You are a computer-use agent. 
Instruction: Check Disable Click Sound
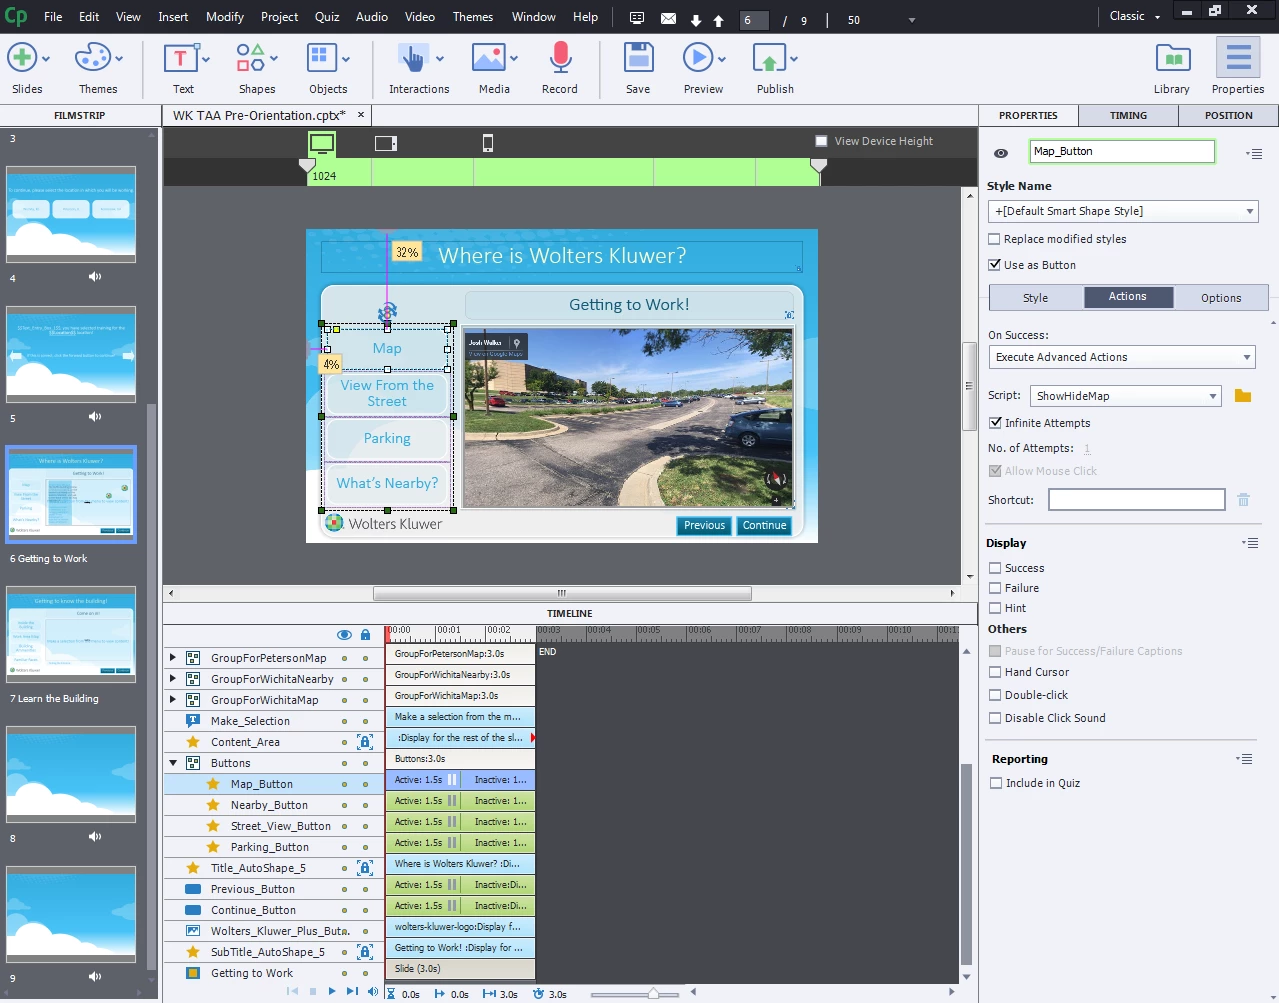(x=995, y=718)
